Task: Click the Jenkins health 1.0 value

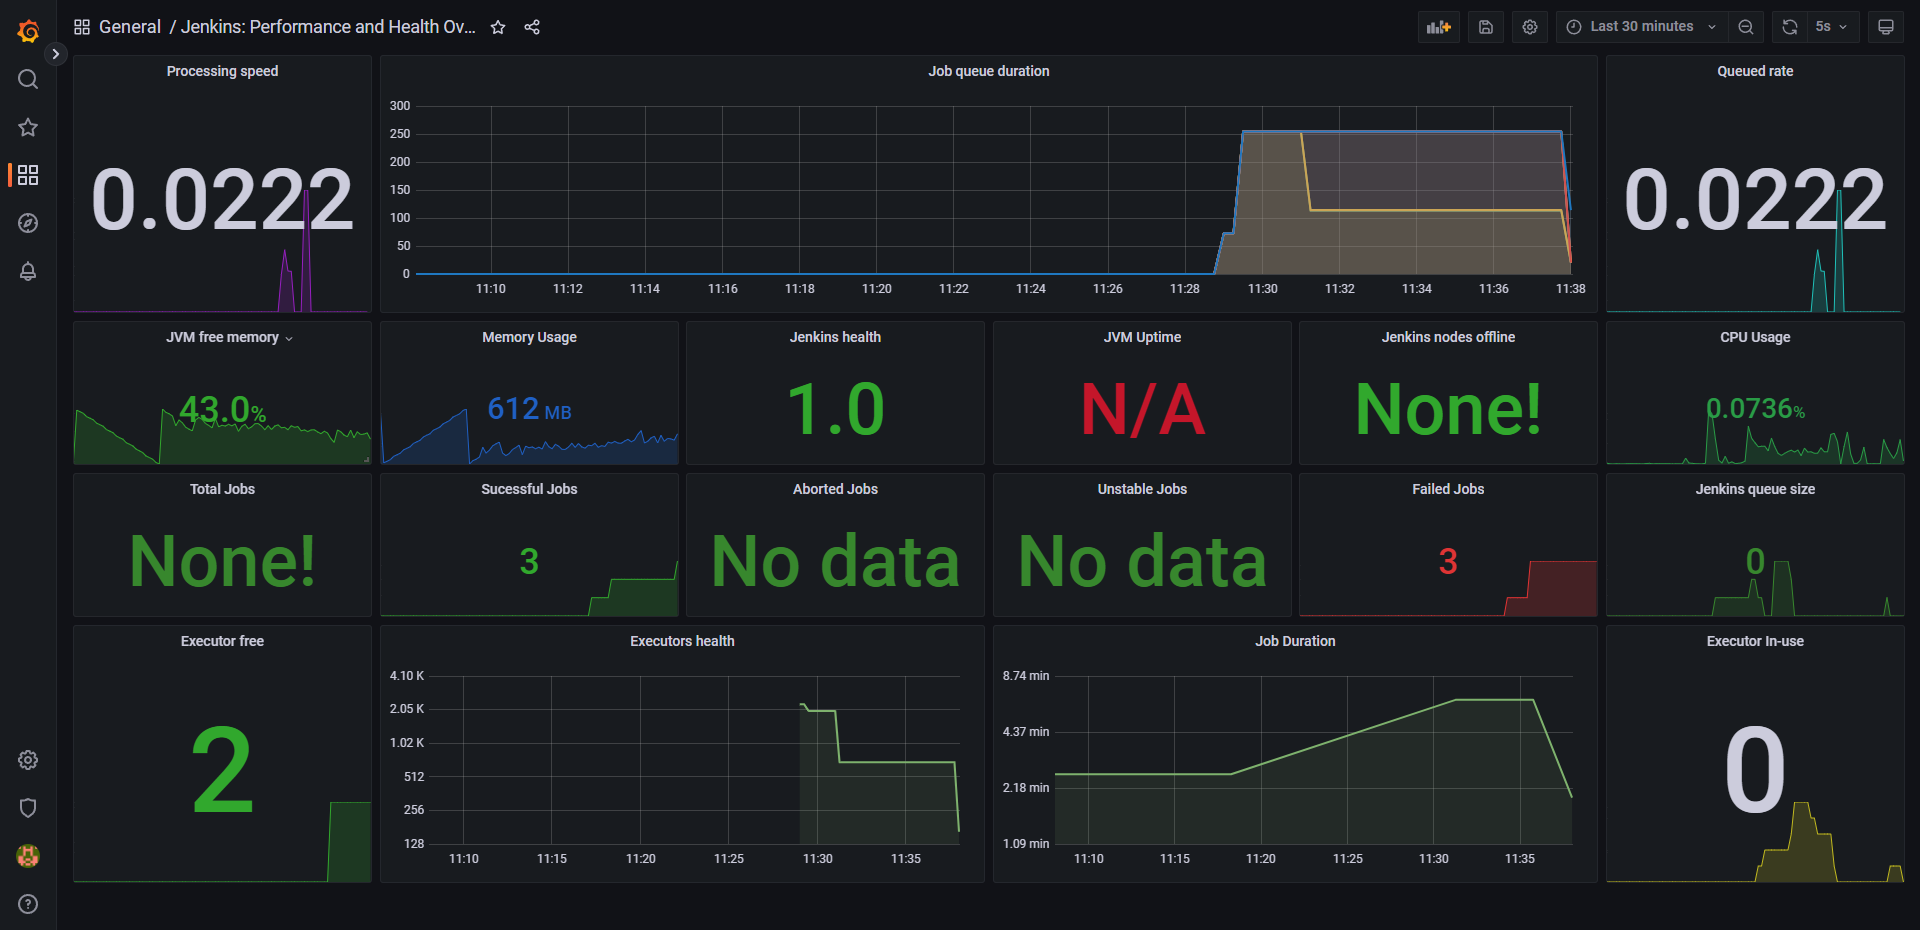Action: click(835, 409)
